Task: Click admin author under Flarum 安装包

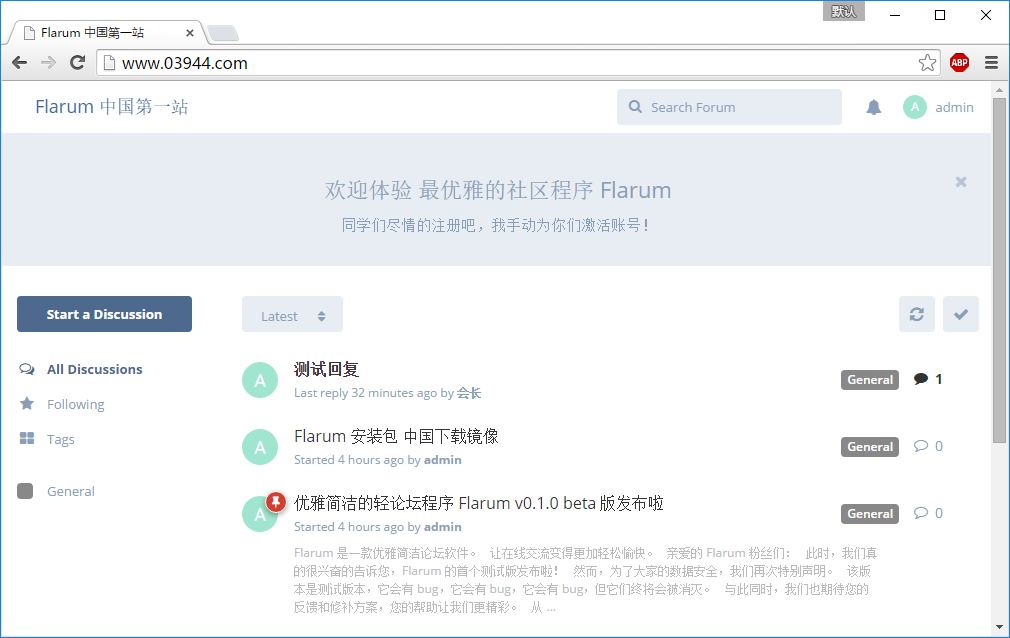Action: coord(443,460)
